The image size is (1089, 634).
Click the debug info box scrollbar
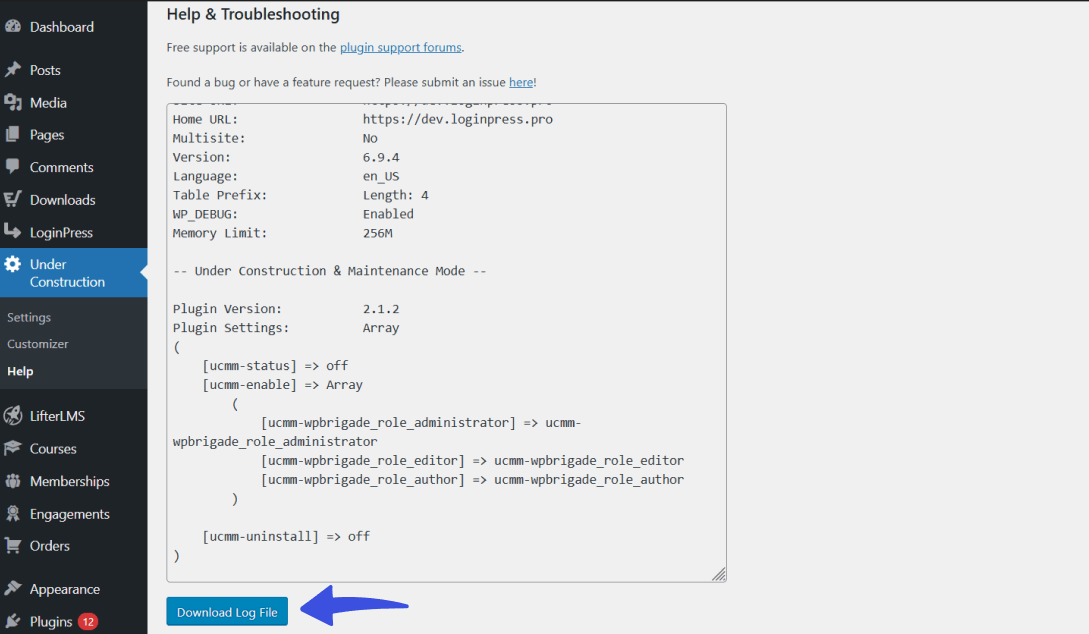tap(720, 340)
